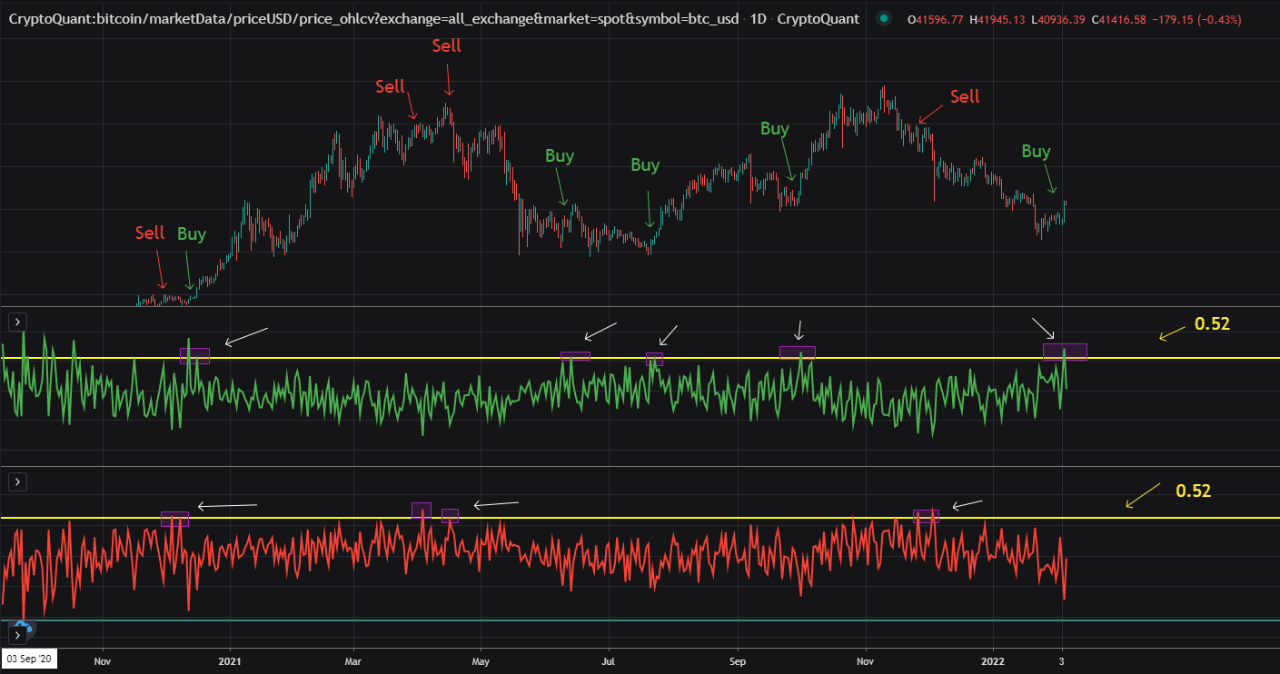Open the CryptoQuant btc_usd symbol title

[372, 19]
